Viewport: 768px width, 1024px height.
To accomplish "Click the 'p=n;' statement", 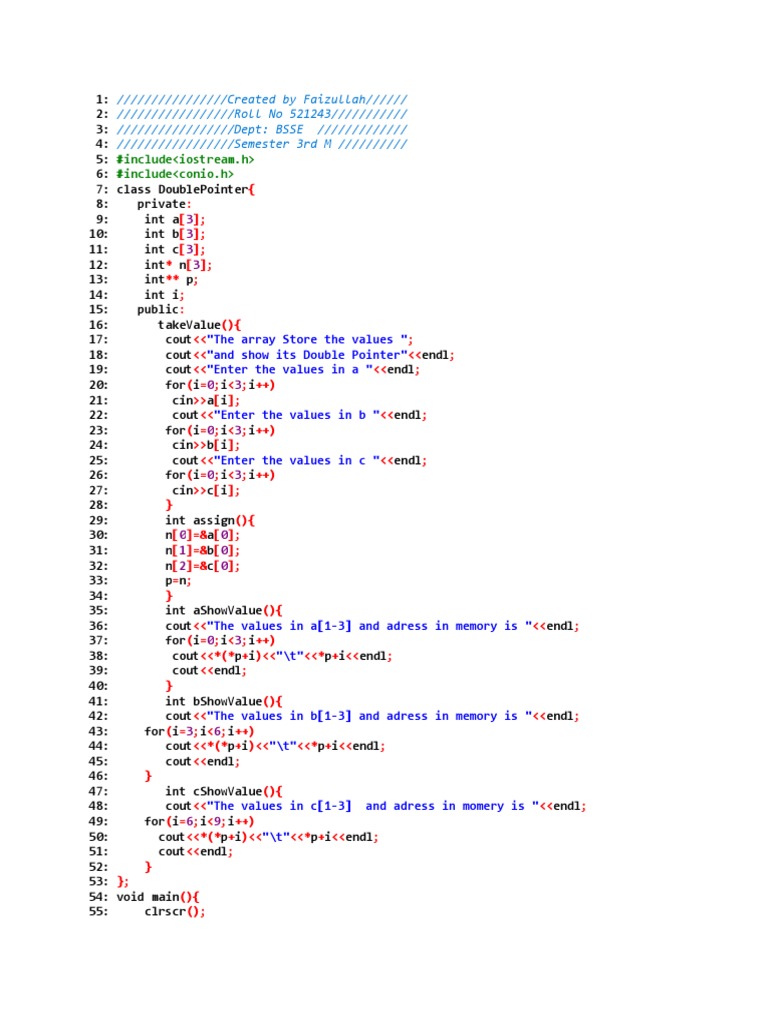I will pos(178,581).
